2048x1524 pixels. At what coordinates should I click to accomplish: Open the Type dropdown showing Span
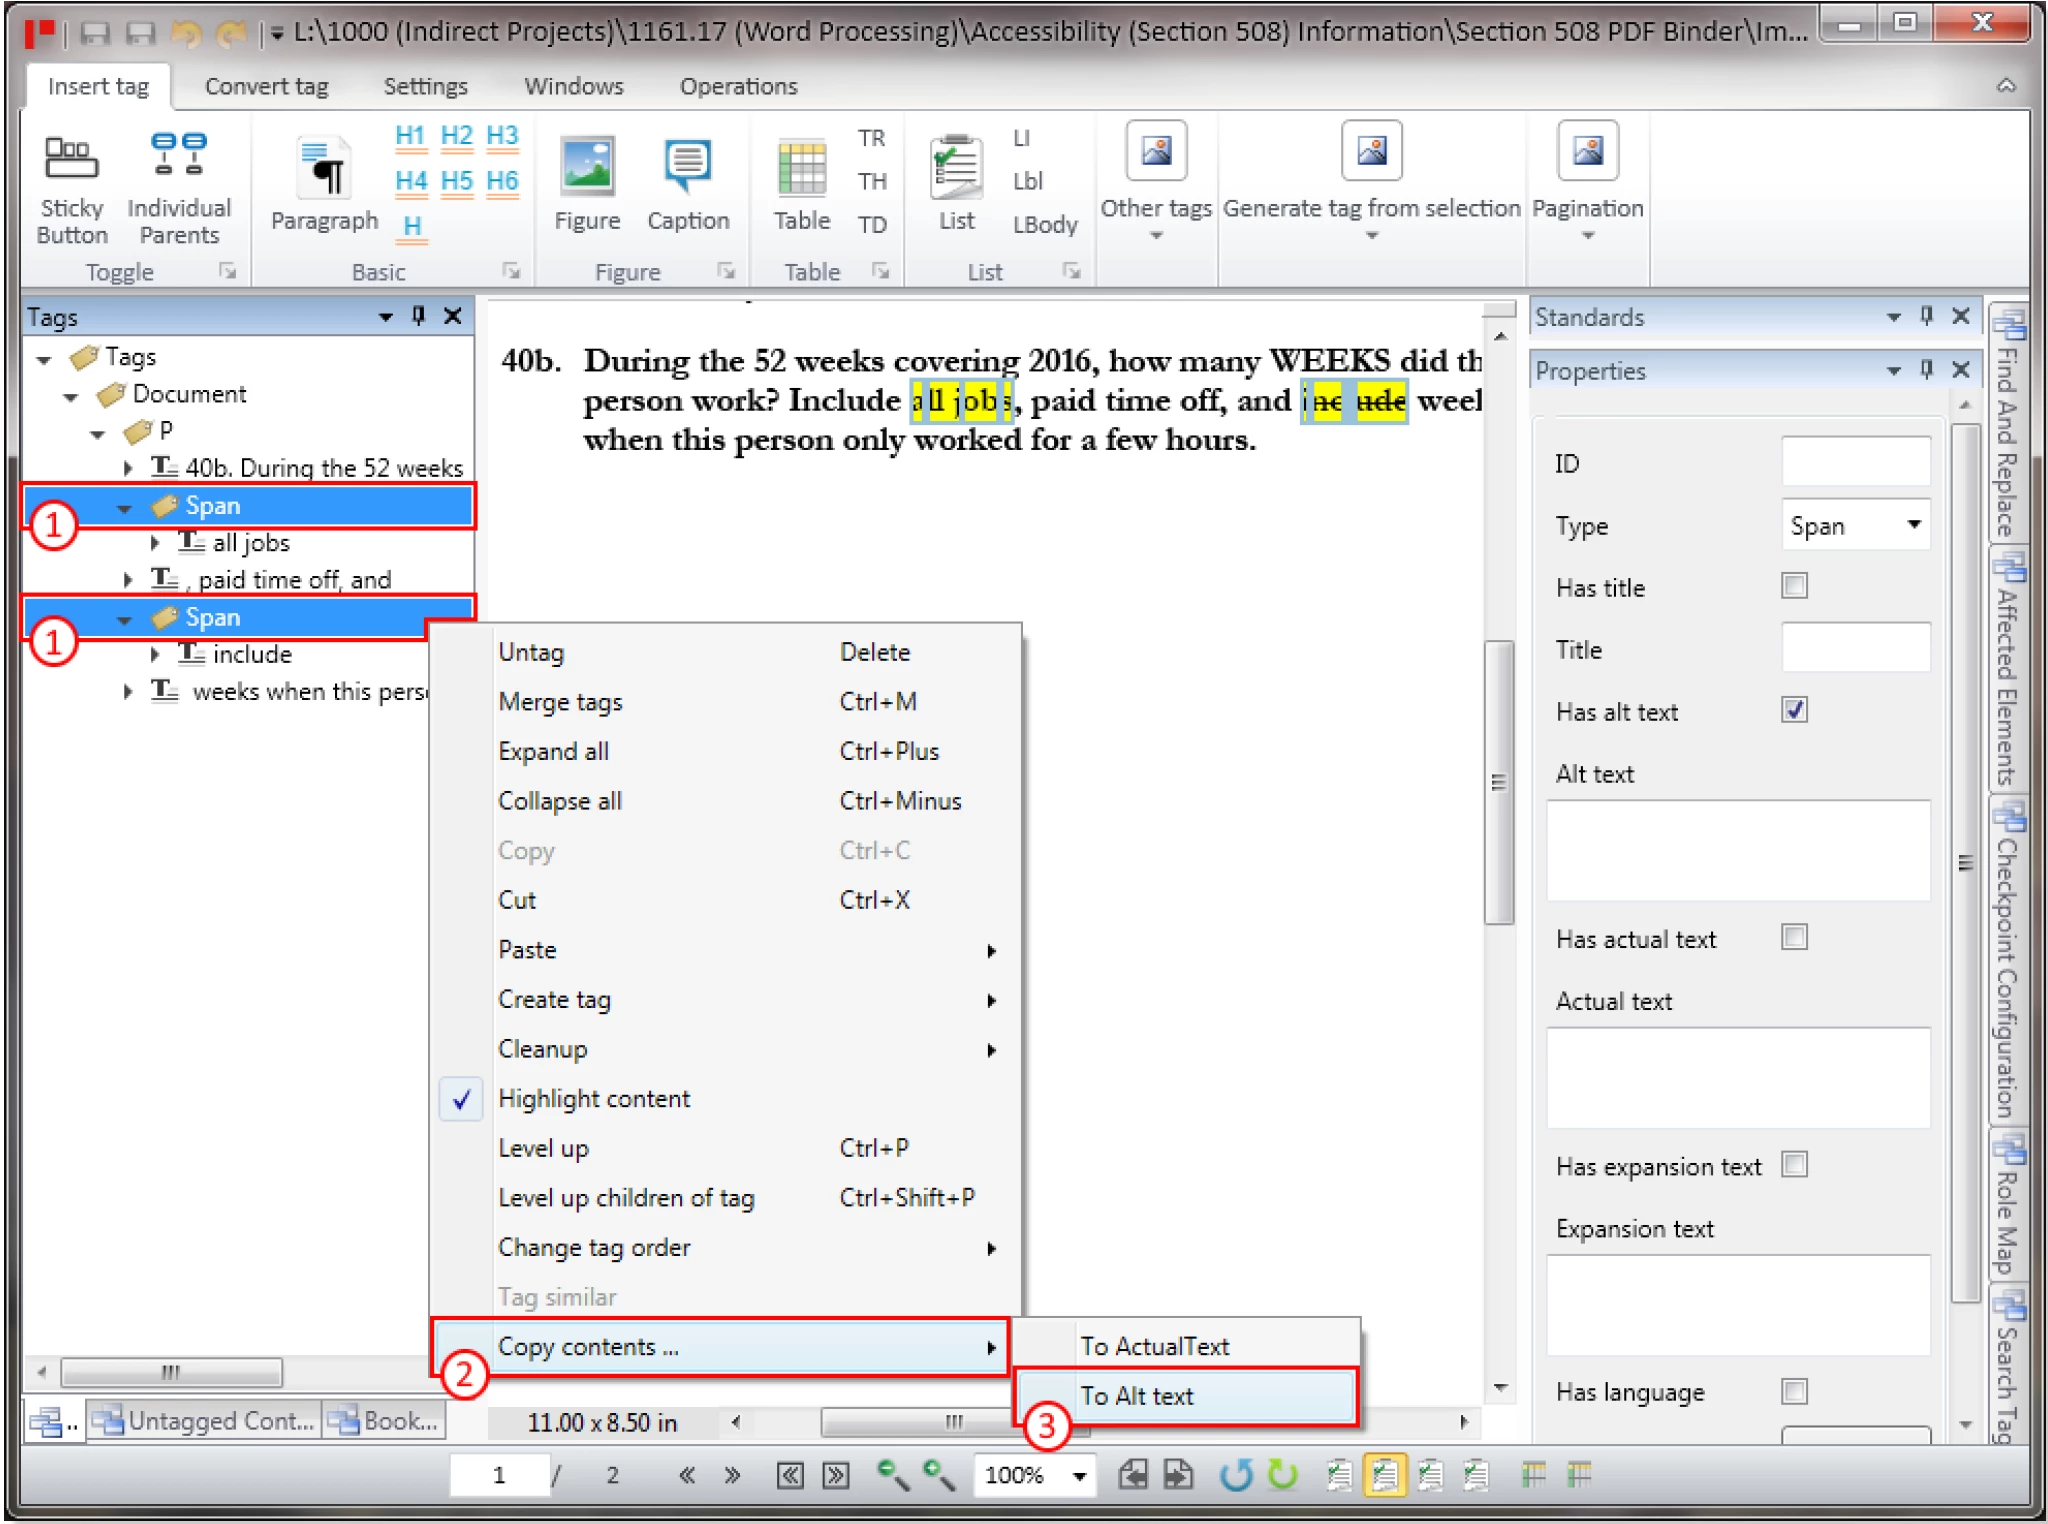click(1913, 525)
